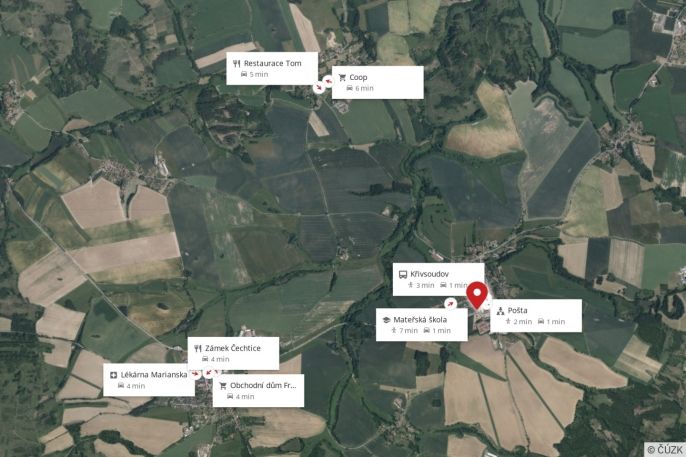Open the Lékárna Marianska pharmacy label

pos(149,380)
